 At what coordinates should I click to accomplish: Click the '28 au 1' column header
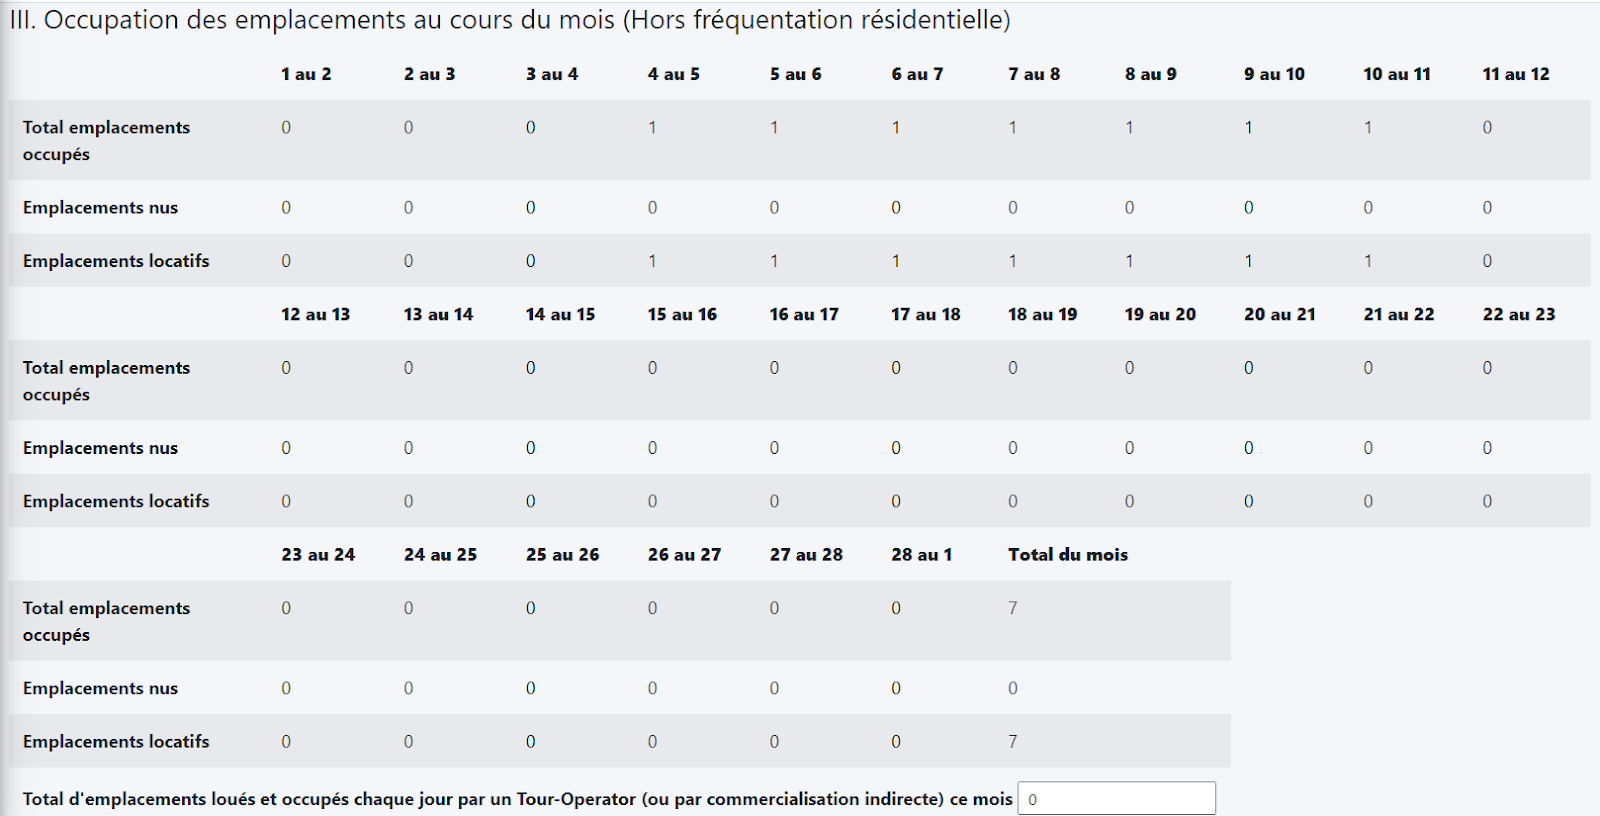point(921,554)
